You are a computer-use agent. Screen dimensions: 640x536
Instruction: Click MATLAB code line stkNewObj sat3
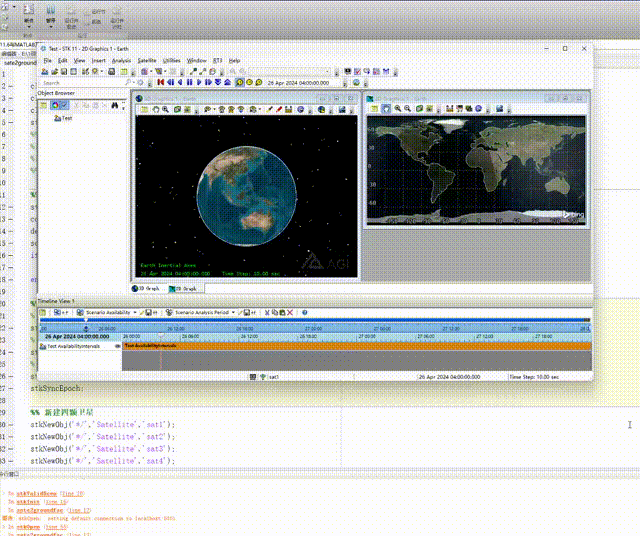pos(103,449)
